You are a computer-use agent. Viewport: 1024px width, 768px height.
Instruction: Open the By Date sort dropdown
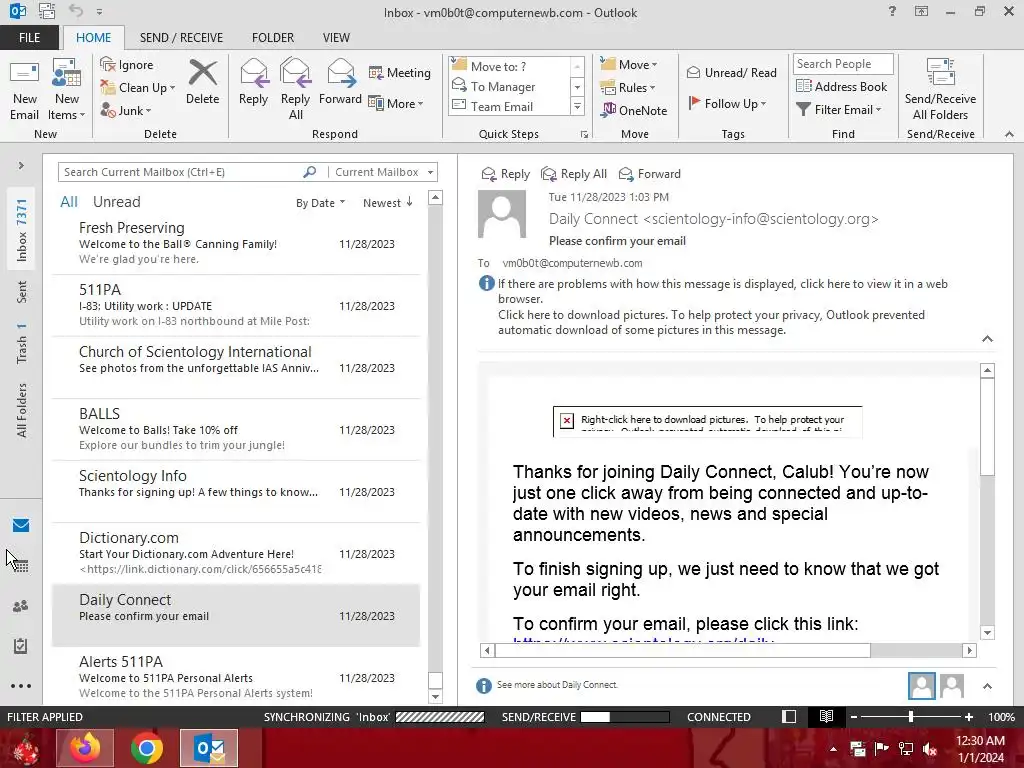pos(321,203)
